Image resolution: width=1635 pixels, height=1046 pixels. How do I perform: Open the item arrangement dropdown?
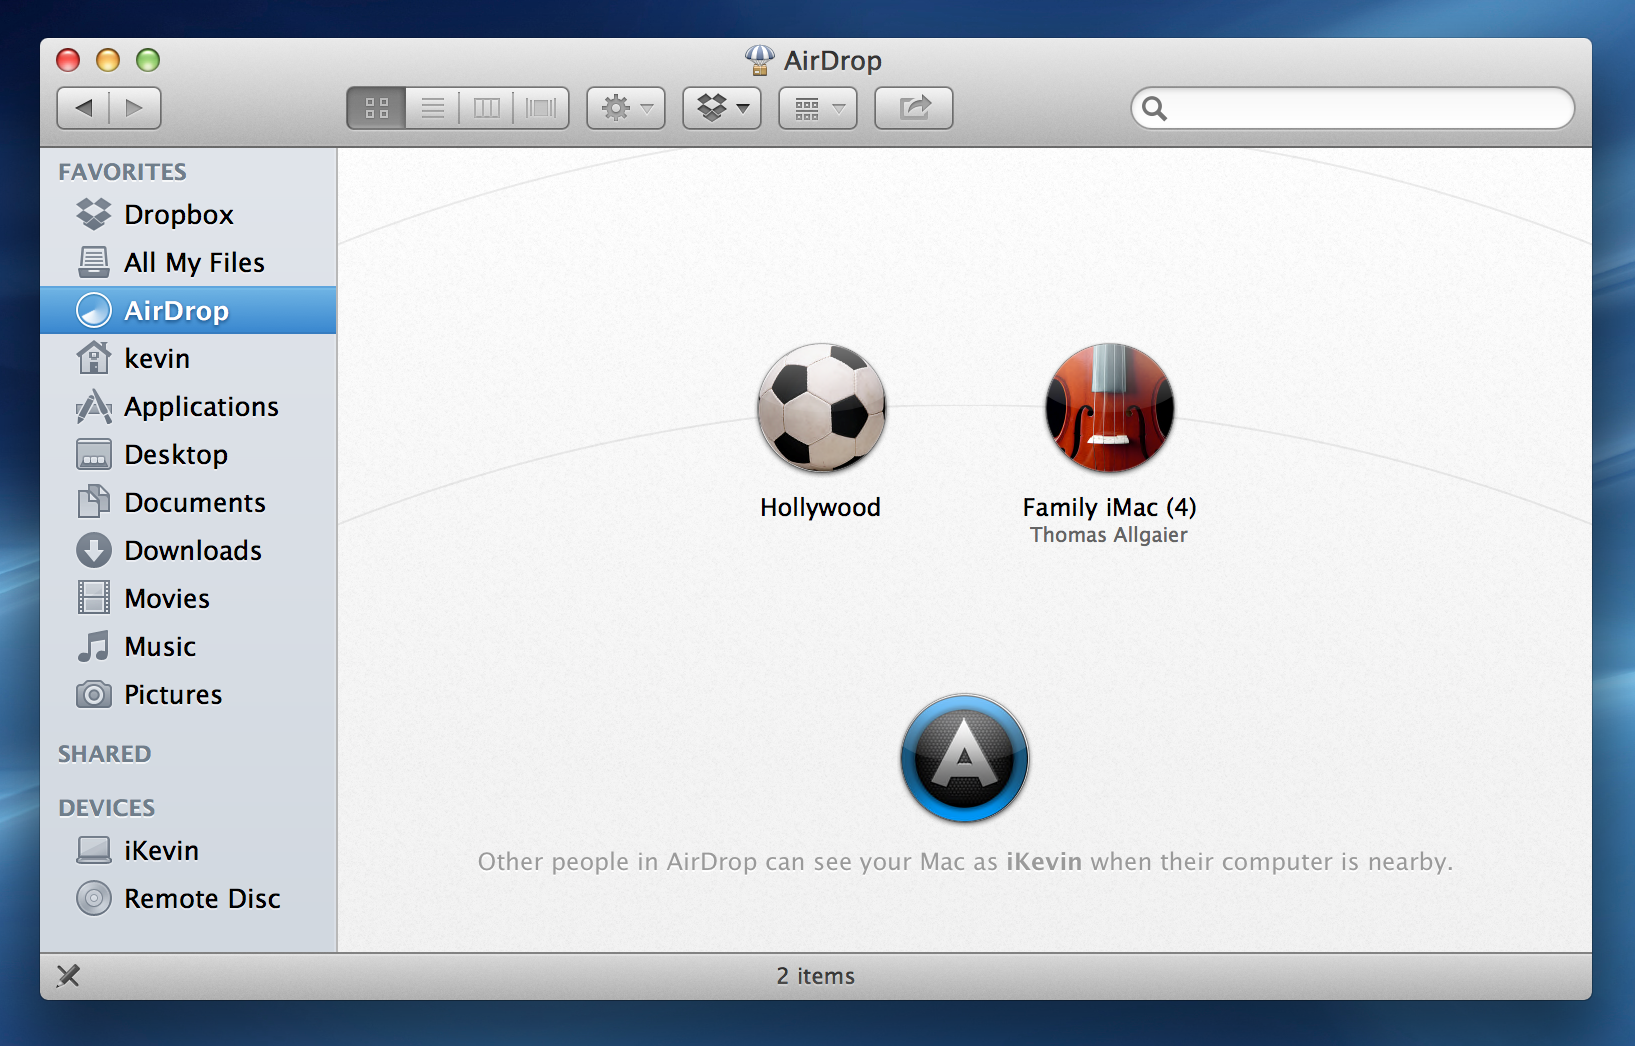(818, 108)
